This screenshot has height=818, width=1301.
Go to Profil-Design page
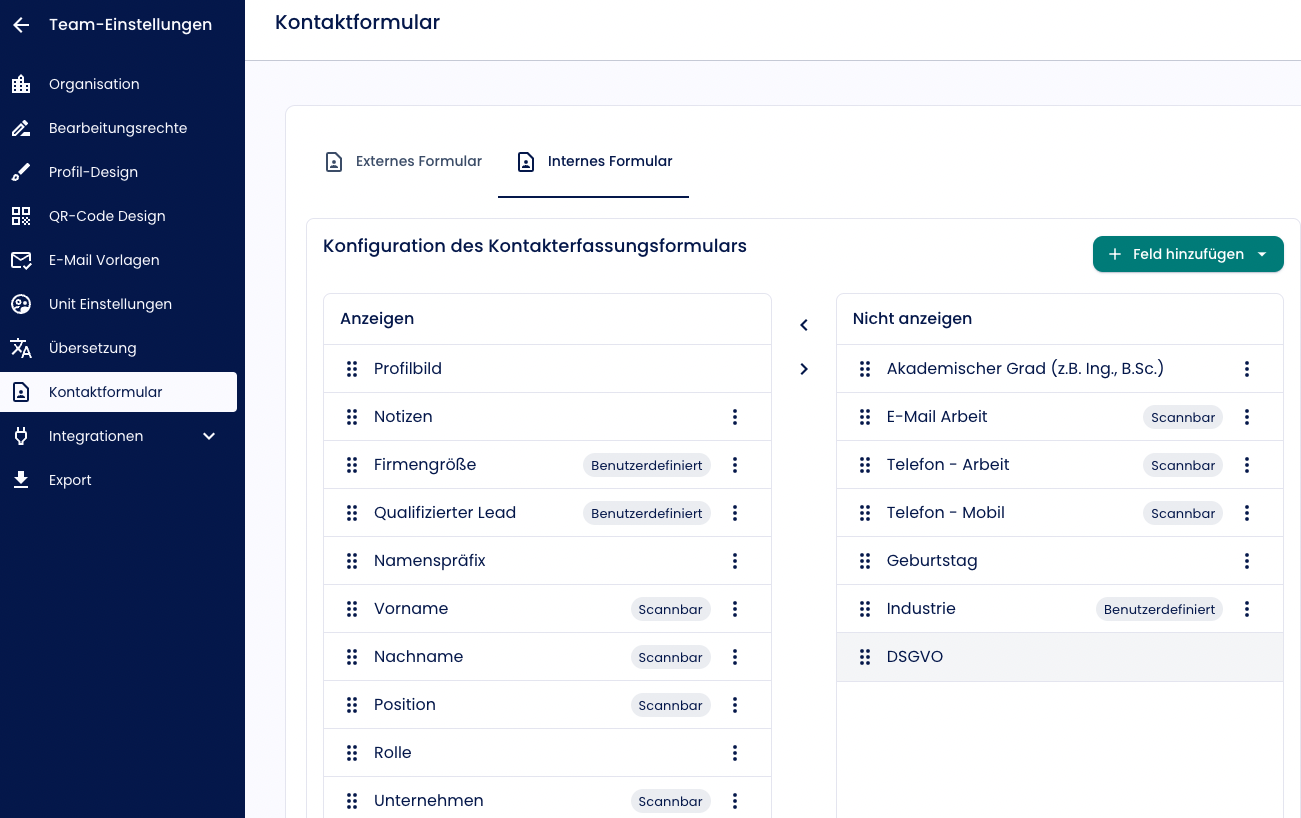pos(118,172)
